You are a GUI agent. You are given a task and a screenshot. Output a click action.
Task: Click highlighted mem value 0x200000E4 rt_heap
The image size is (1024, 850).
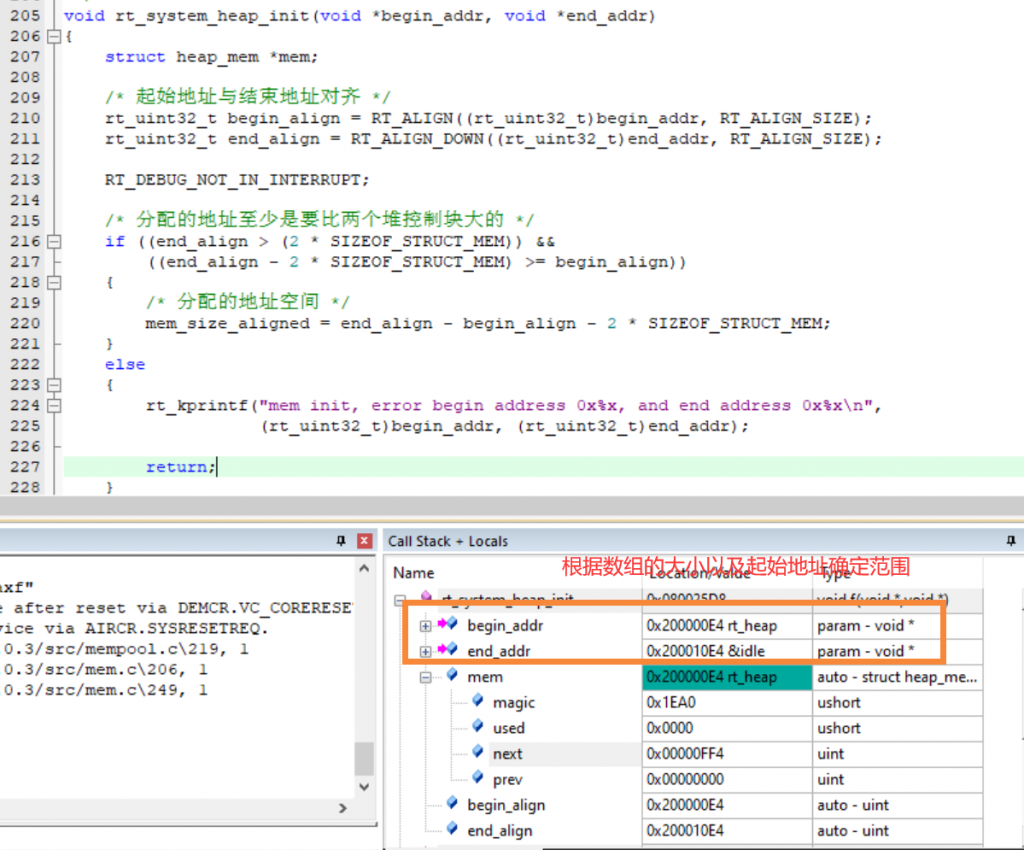coord(711,677)
